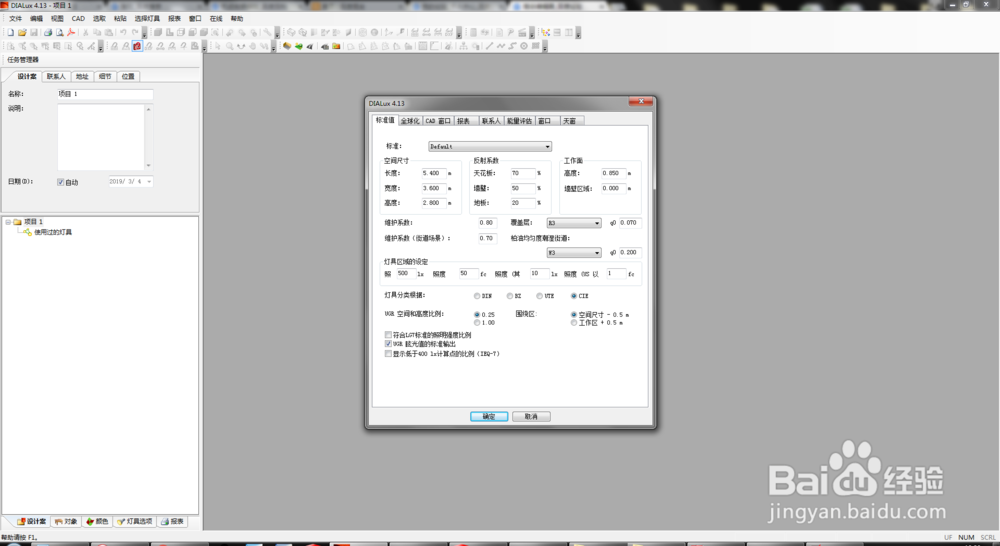Switch to 位置 tab in task manager
Viewport: 1000px width, 546px height.
click(128, 77)
